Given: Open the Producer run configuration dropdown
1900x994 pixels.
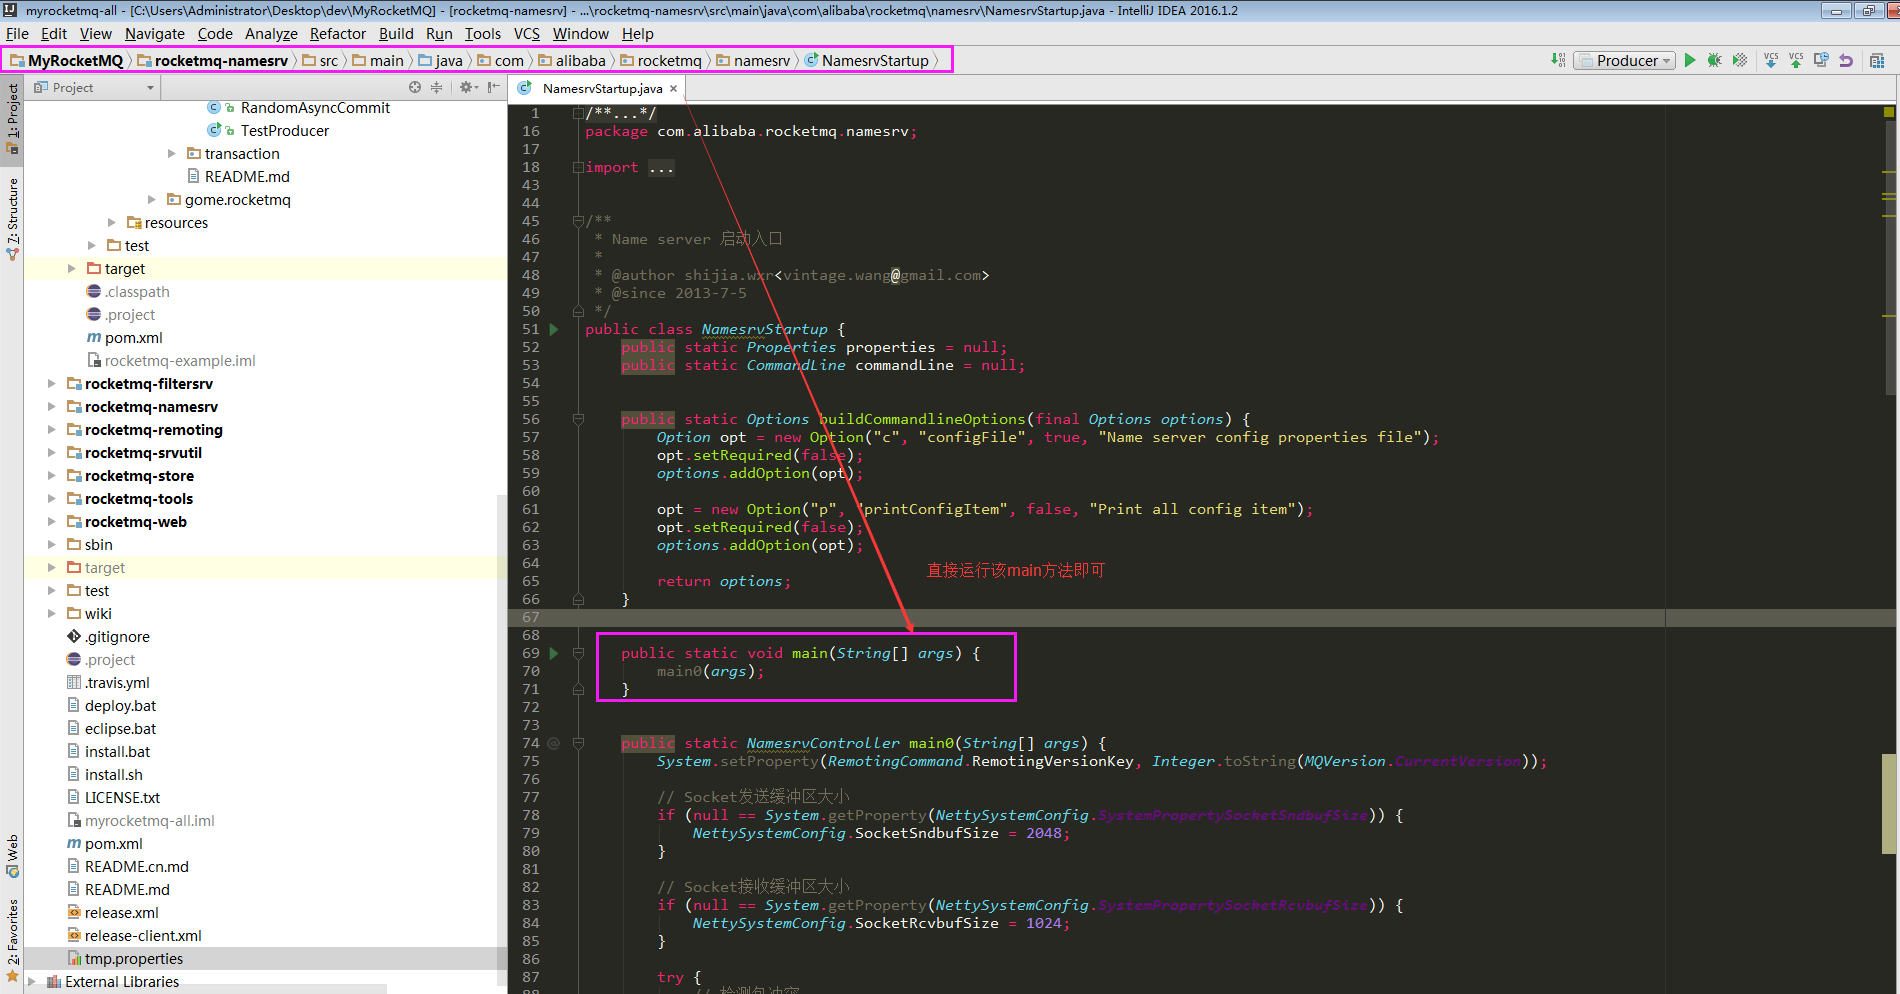Looking at the screenshot, I should point(1625,60).
